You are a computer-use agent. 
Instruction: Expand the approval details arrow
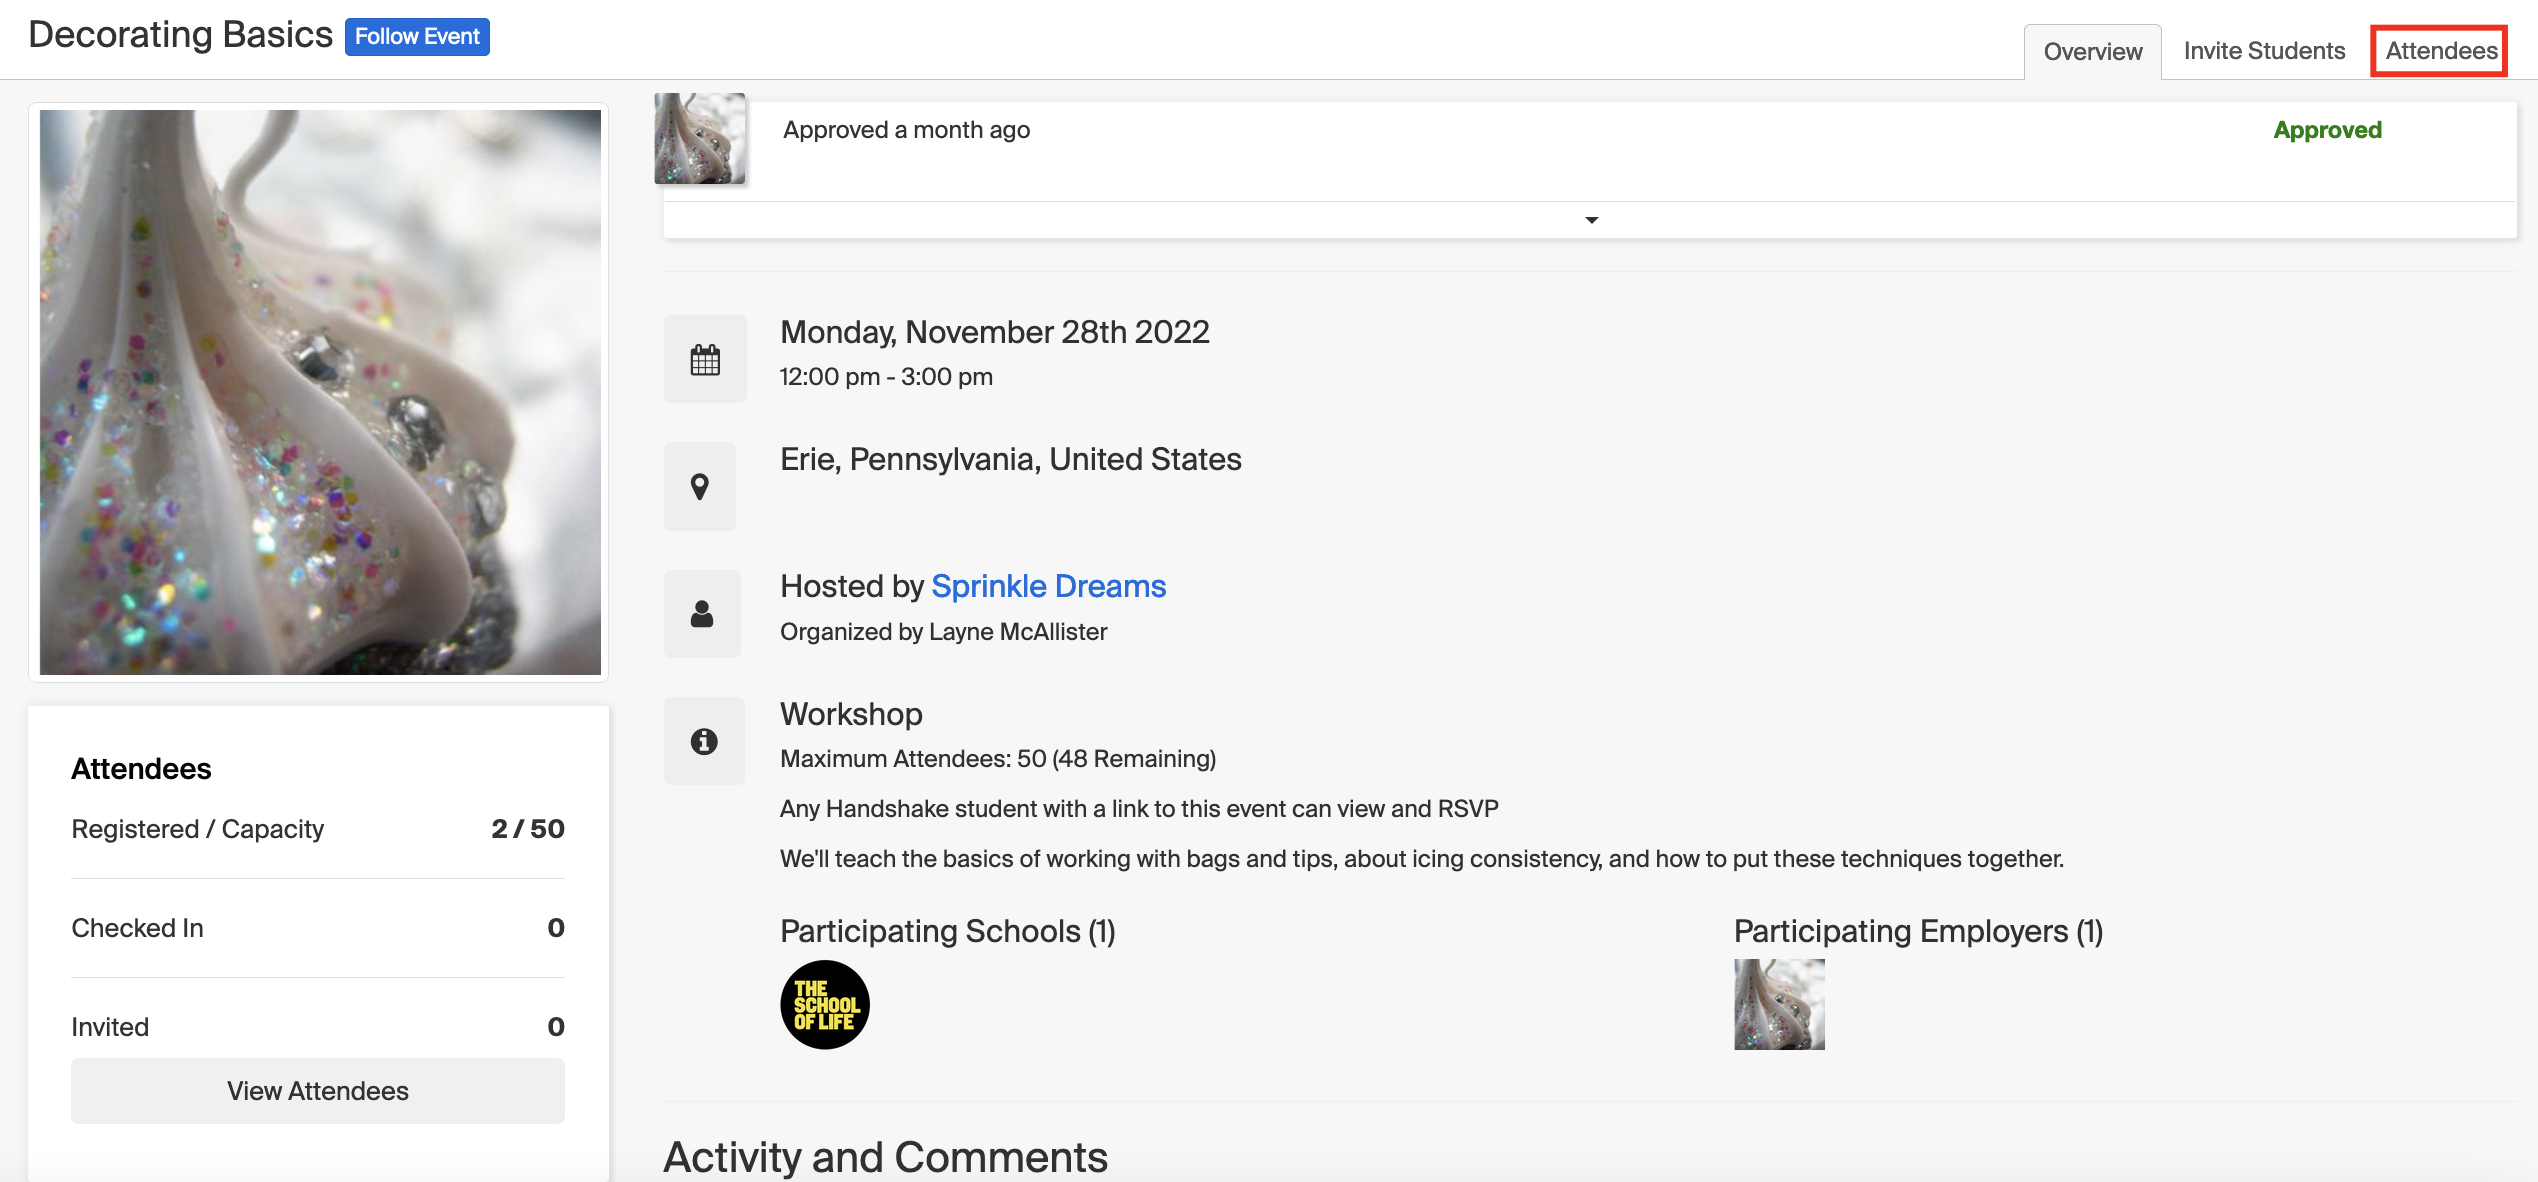[x=1591, y=220]
